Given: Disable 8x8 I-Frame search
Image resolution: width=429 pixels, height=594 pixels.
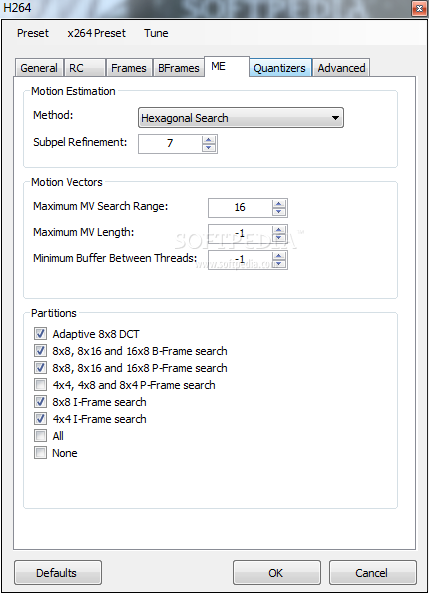Looking at the screenshot, I should click(x=41, y=402).
